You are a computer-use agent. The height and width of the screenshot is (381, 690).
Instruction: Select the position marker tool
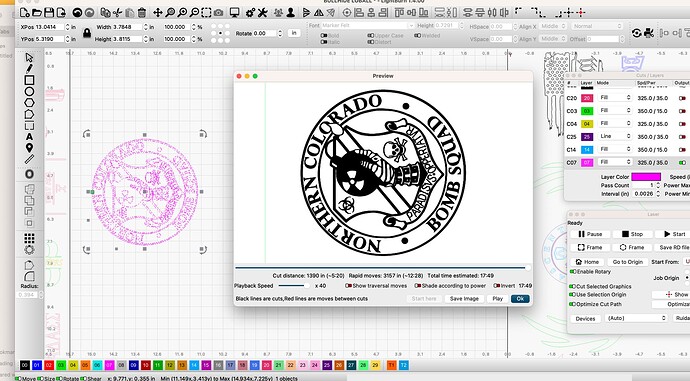click(29, 148)
